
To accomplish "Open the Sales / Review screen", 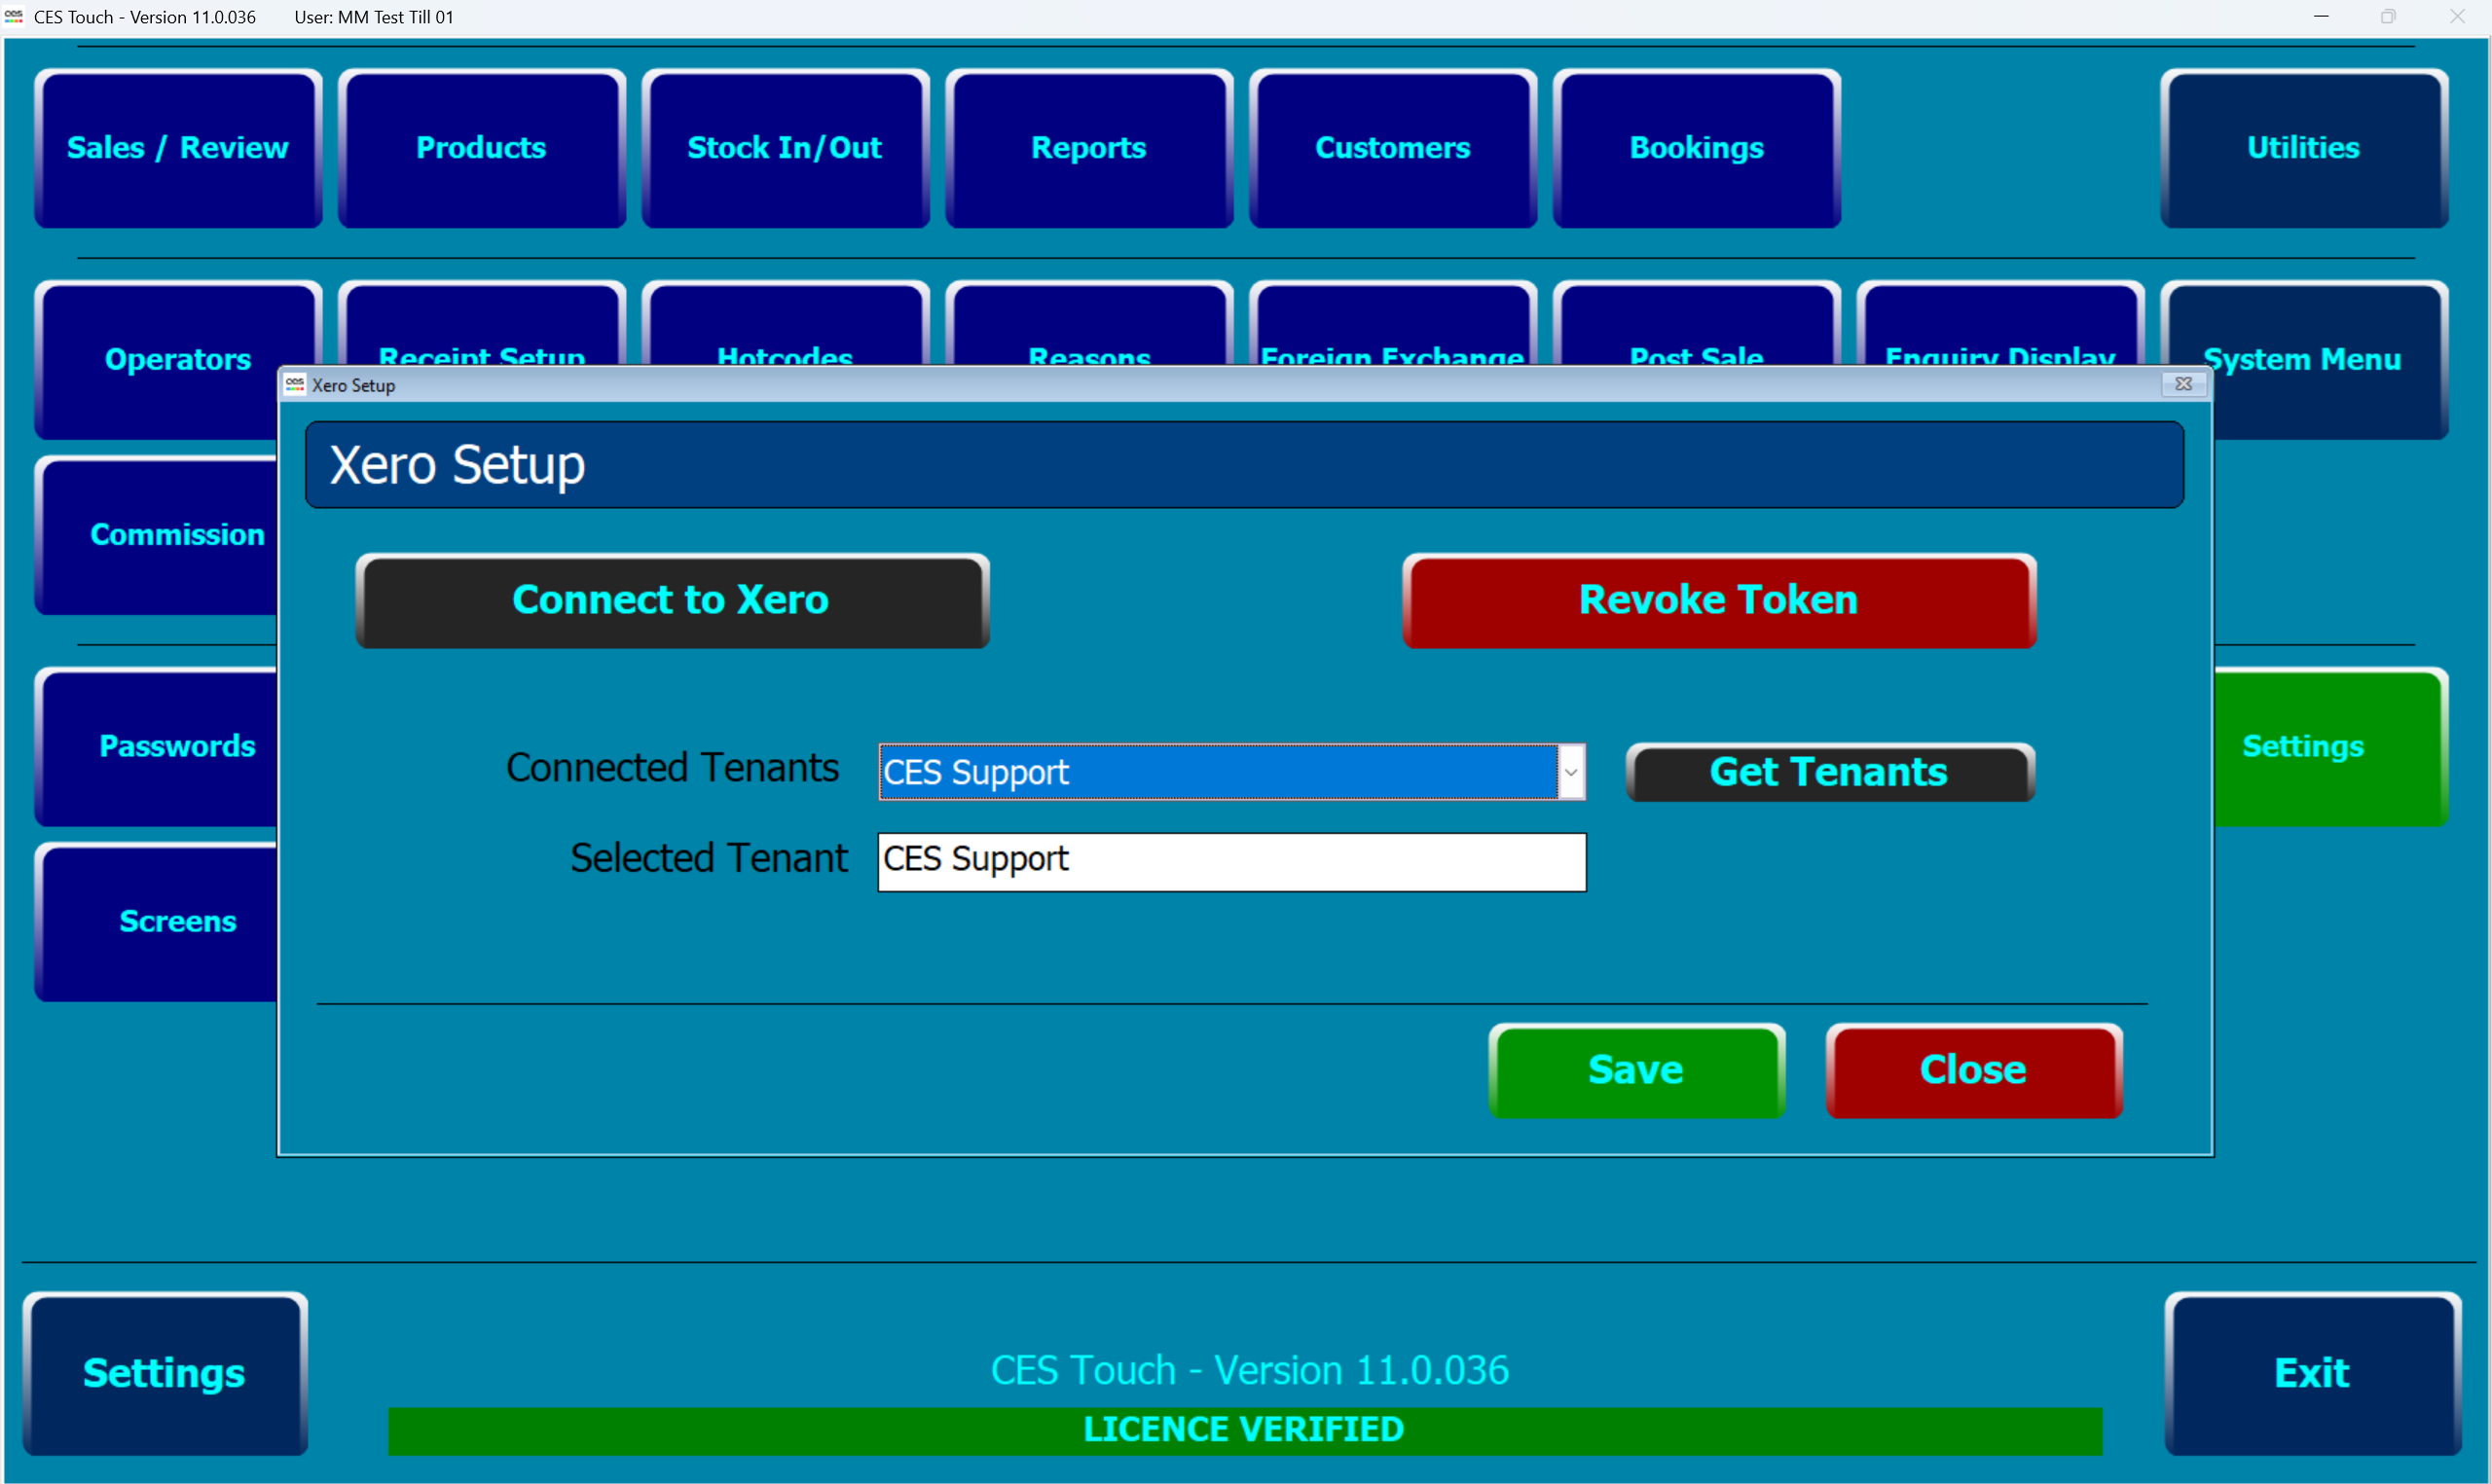I will [177, 147].
